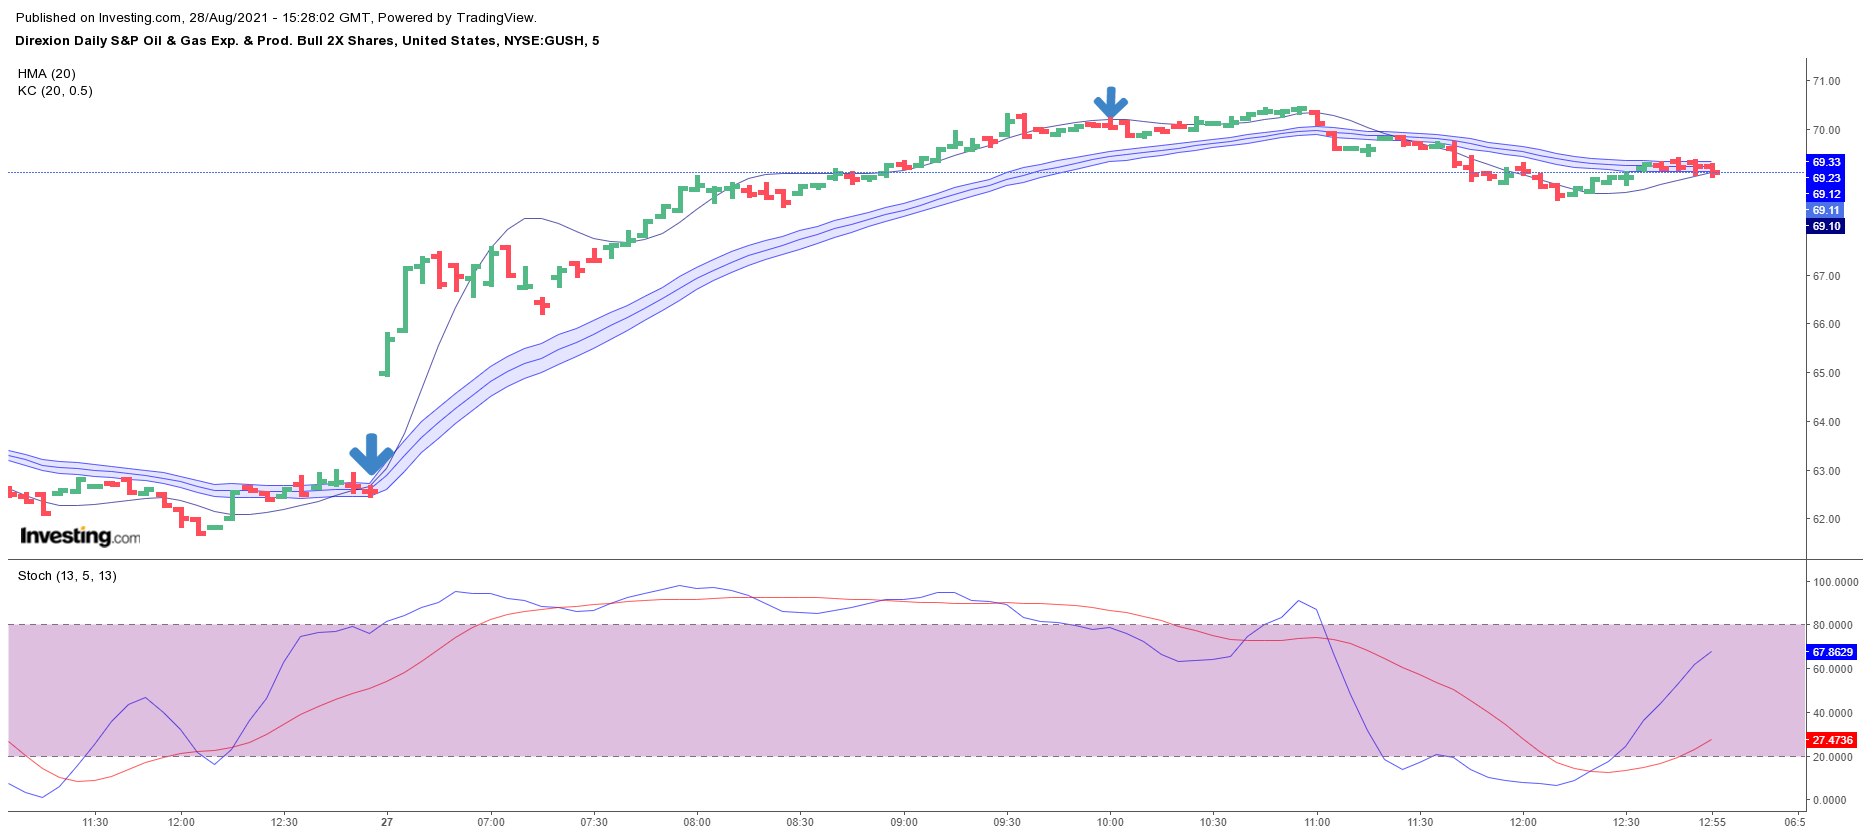Click the 69.12 price tag
1870x835 pixels.
point(1826,194)
